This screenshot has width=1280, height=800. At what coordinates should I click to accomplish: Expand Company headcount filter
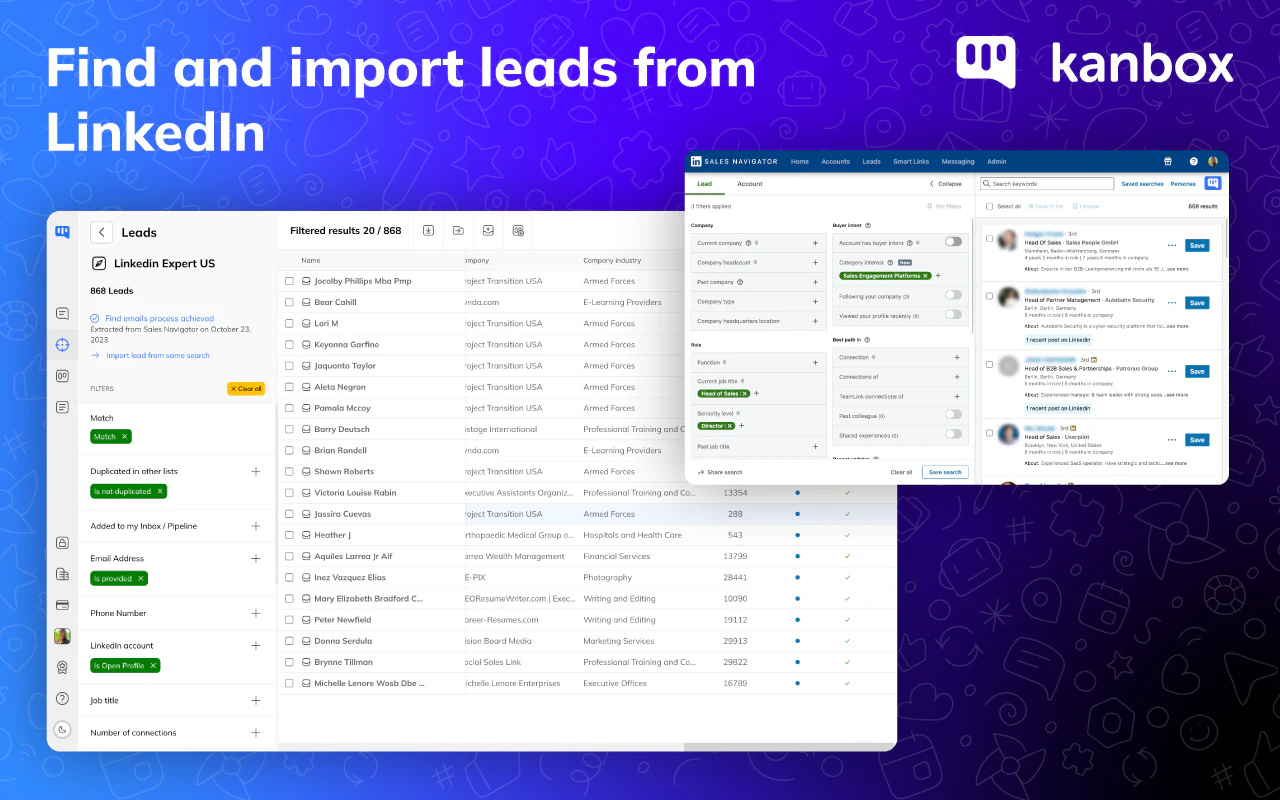point(815,262)
